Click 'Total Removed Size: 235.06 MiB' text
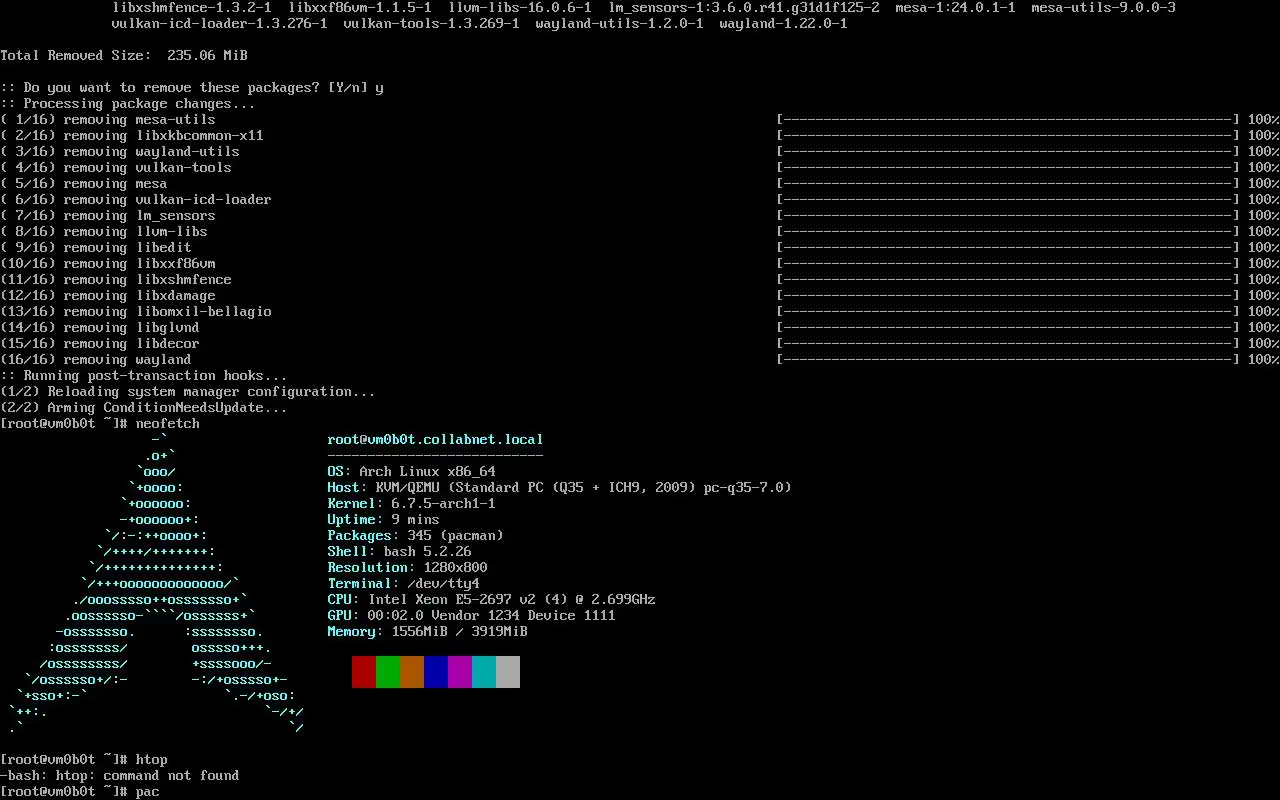This screenshot has height=800, width=1280. tap(124, 56)
